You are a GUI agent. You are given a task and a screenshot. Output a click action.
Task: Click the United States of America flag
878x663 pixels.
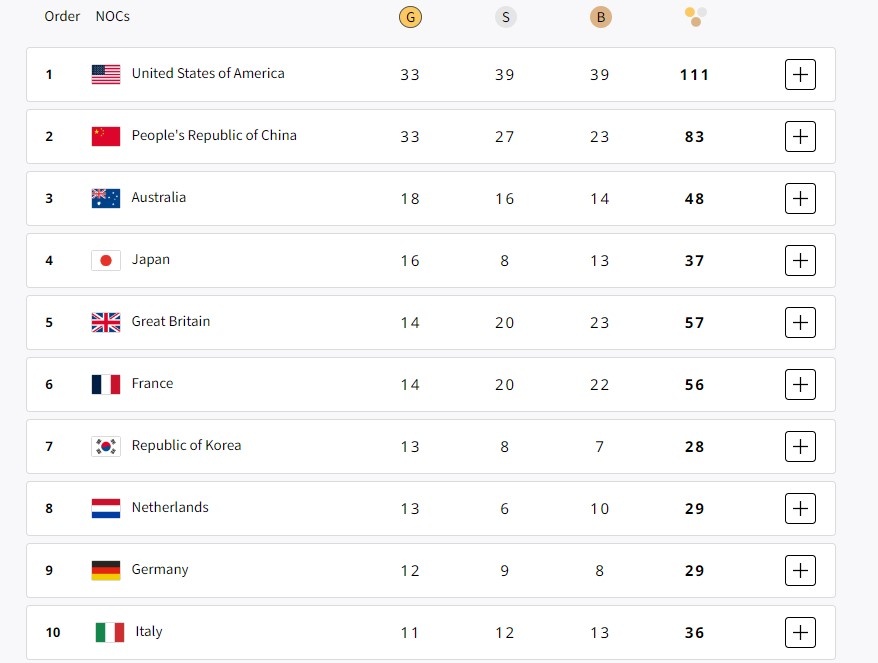(106, 74)
